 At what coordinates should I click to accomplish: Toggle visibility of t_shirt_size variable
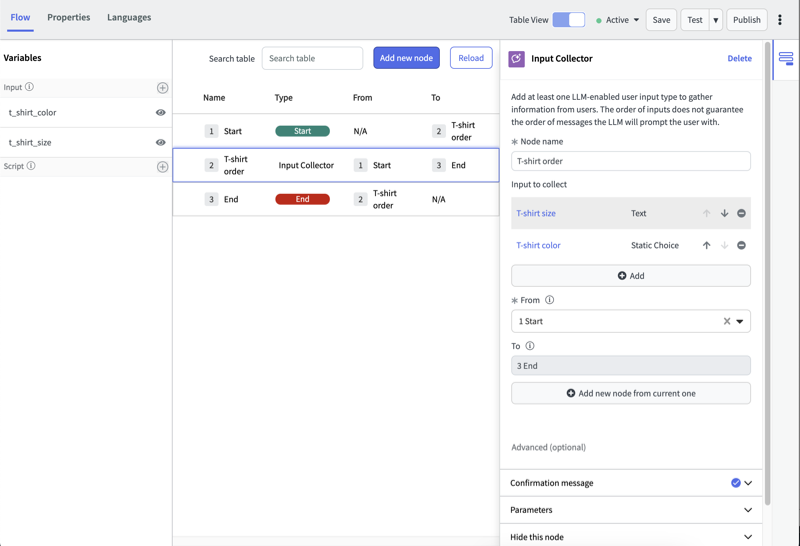tap(161, 142)
